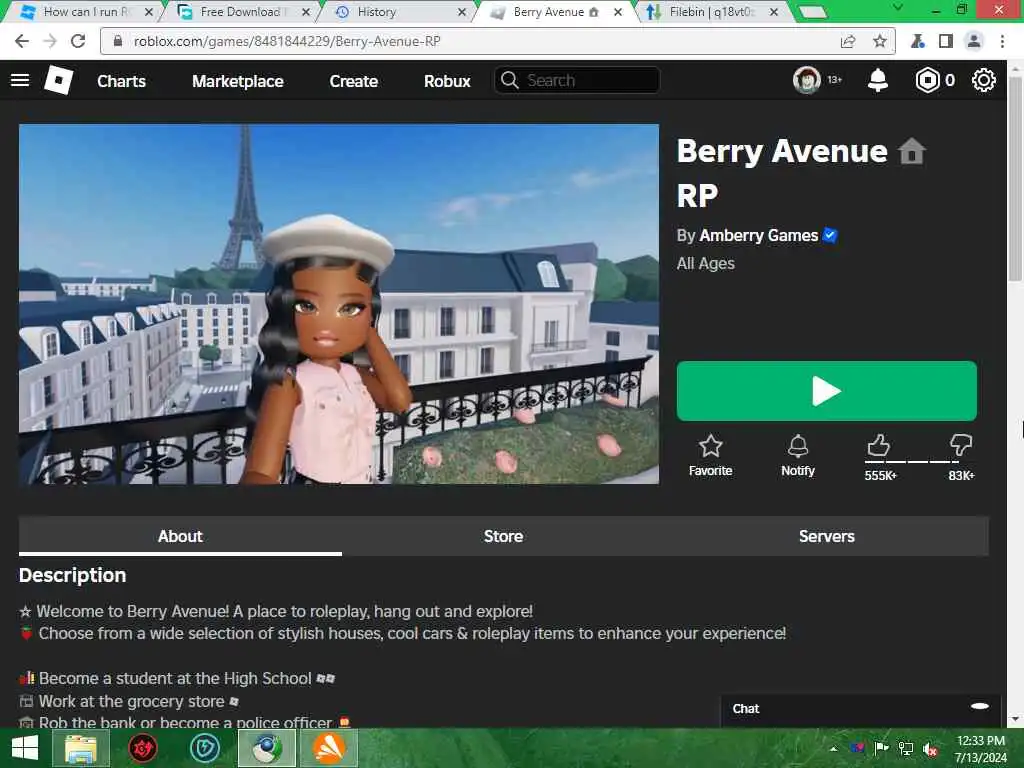The height and width of the screenshot is (768, 1024).
Task: Click the verified badge beside Amberry Games
Action: tap(830, 235)
